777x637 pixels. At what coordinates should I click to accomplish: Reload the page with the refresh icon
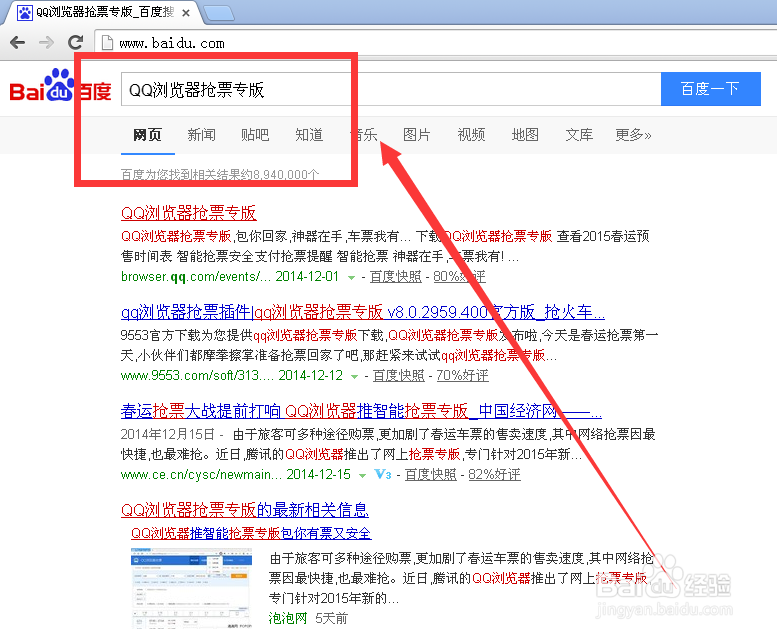coord(75,43)
